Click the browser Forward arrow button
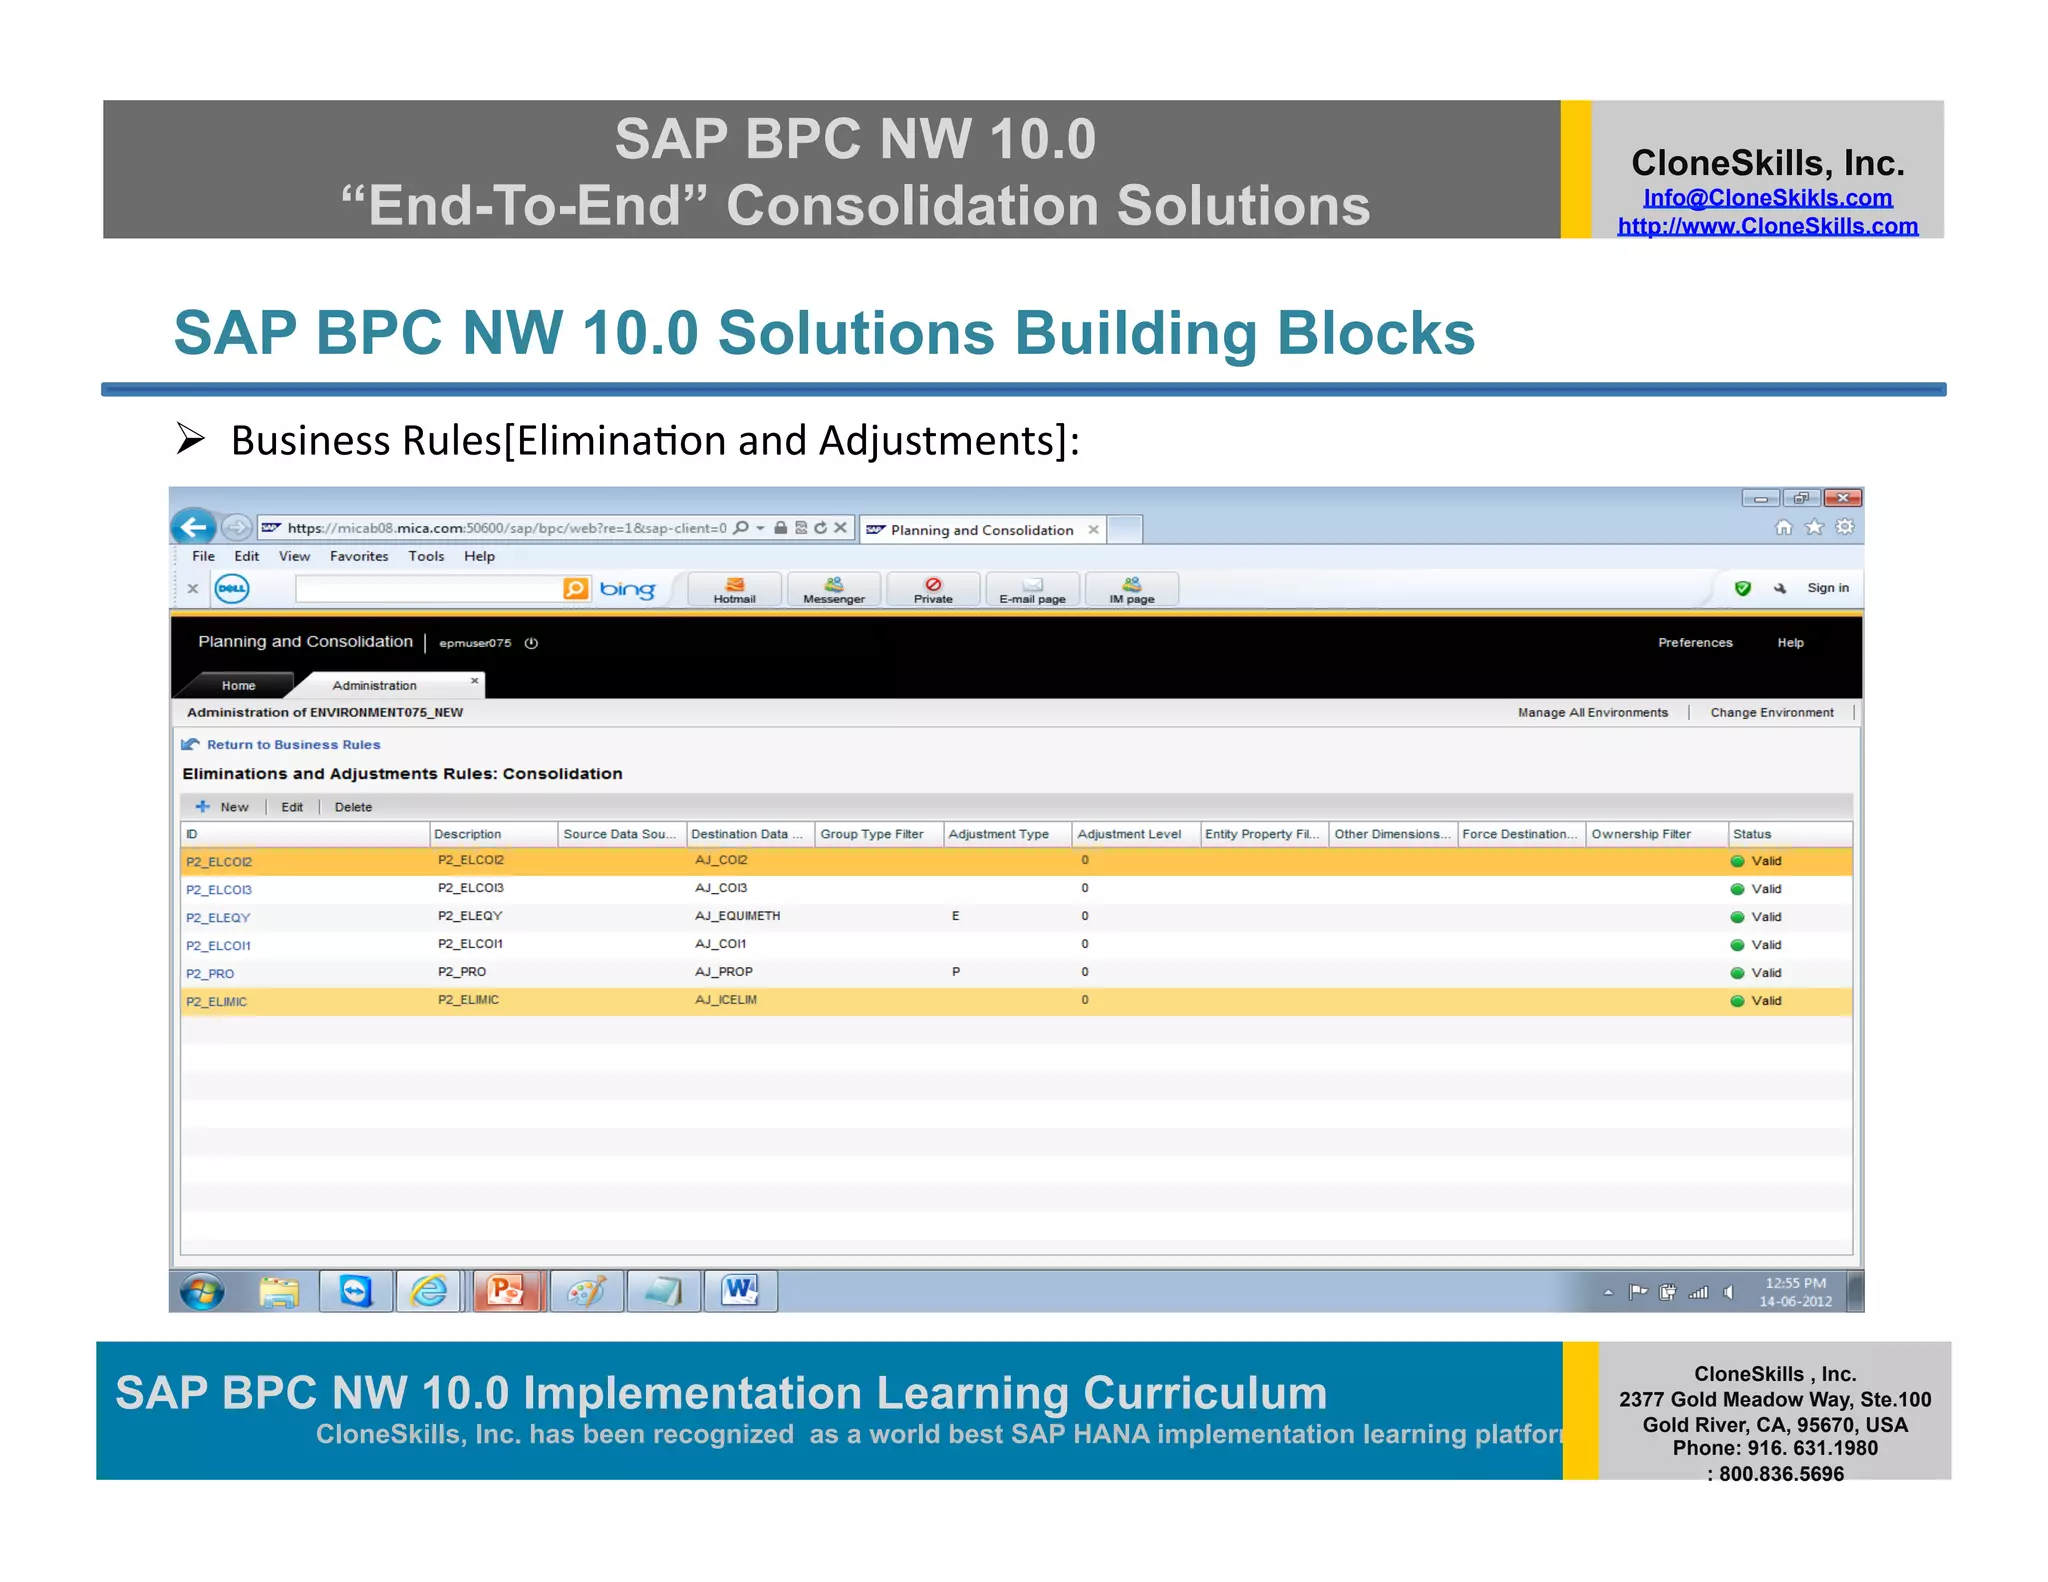The width and height of the screenshot is (2048, 1582). (x=236, y=527)
